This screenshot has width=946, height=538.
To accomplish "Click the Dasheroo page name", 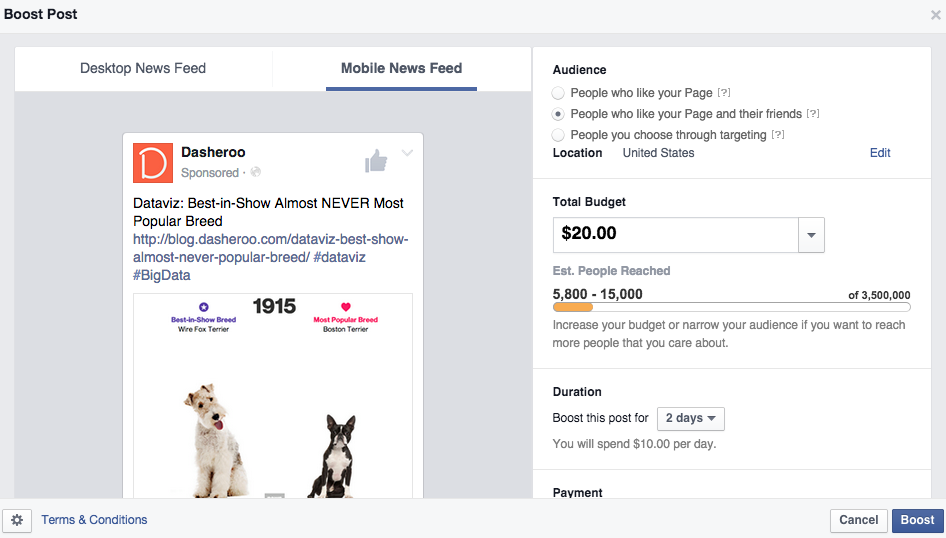I will click(x=213, y=152).
